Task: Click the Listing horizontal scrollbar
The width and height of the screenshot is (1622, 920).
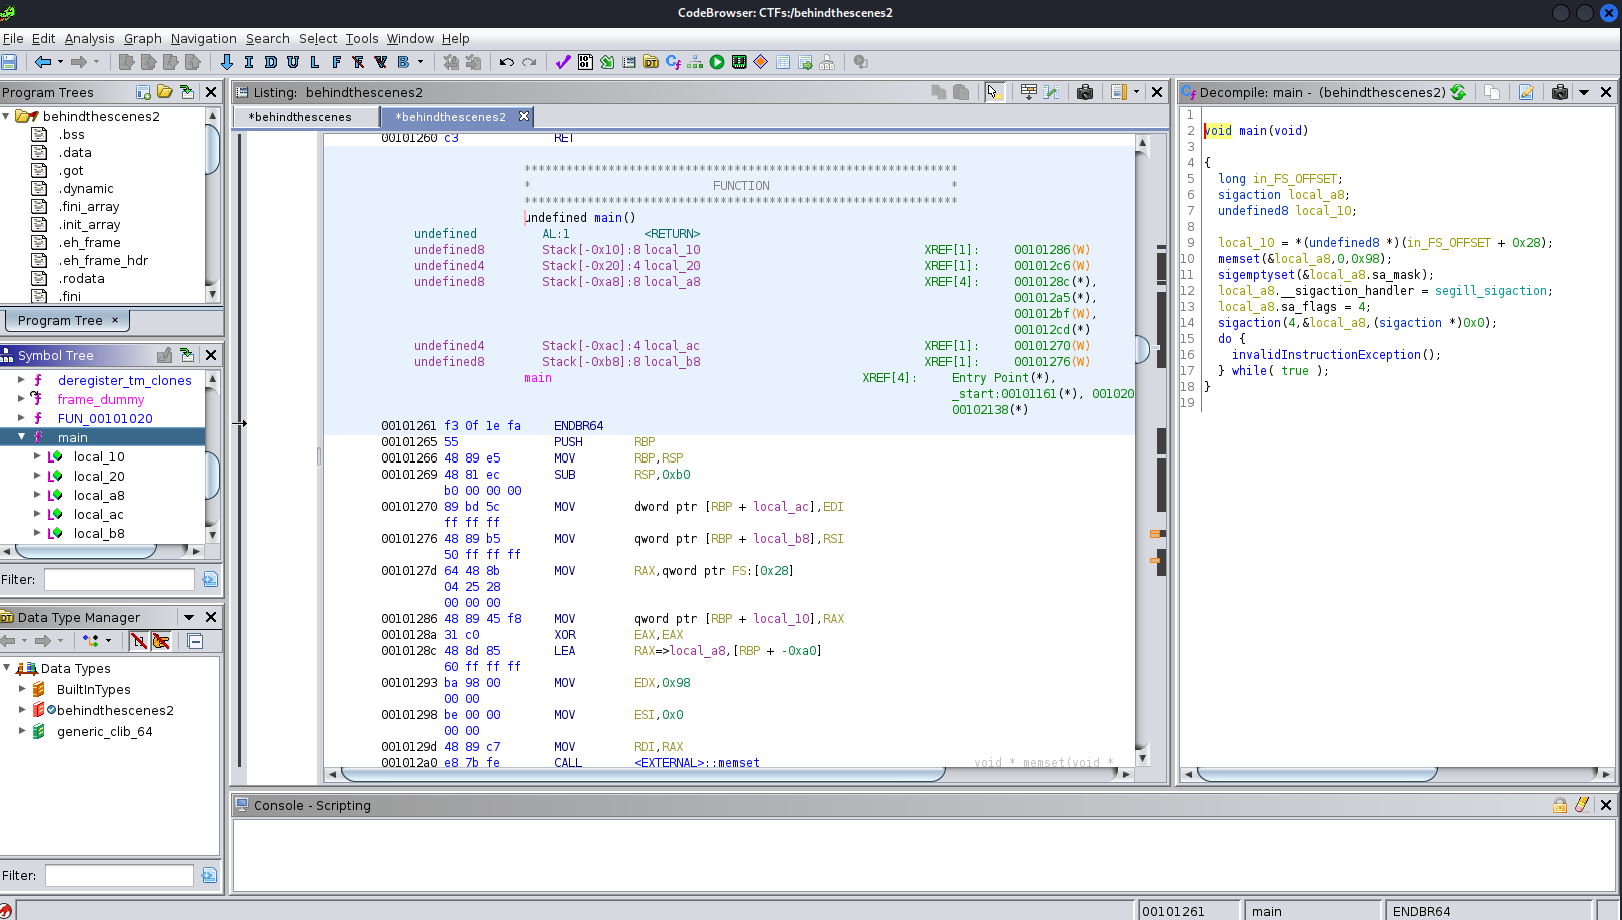Action: [x=643, y=774]
